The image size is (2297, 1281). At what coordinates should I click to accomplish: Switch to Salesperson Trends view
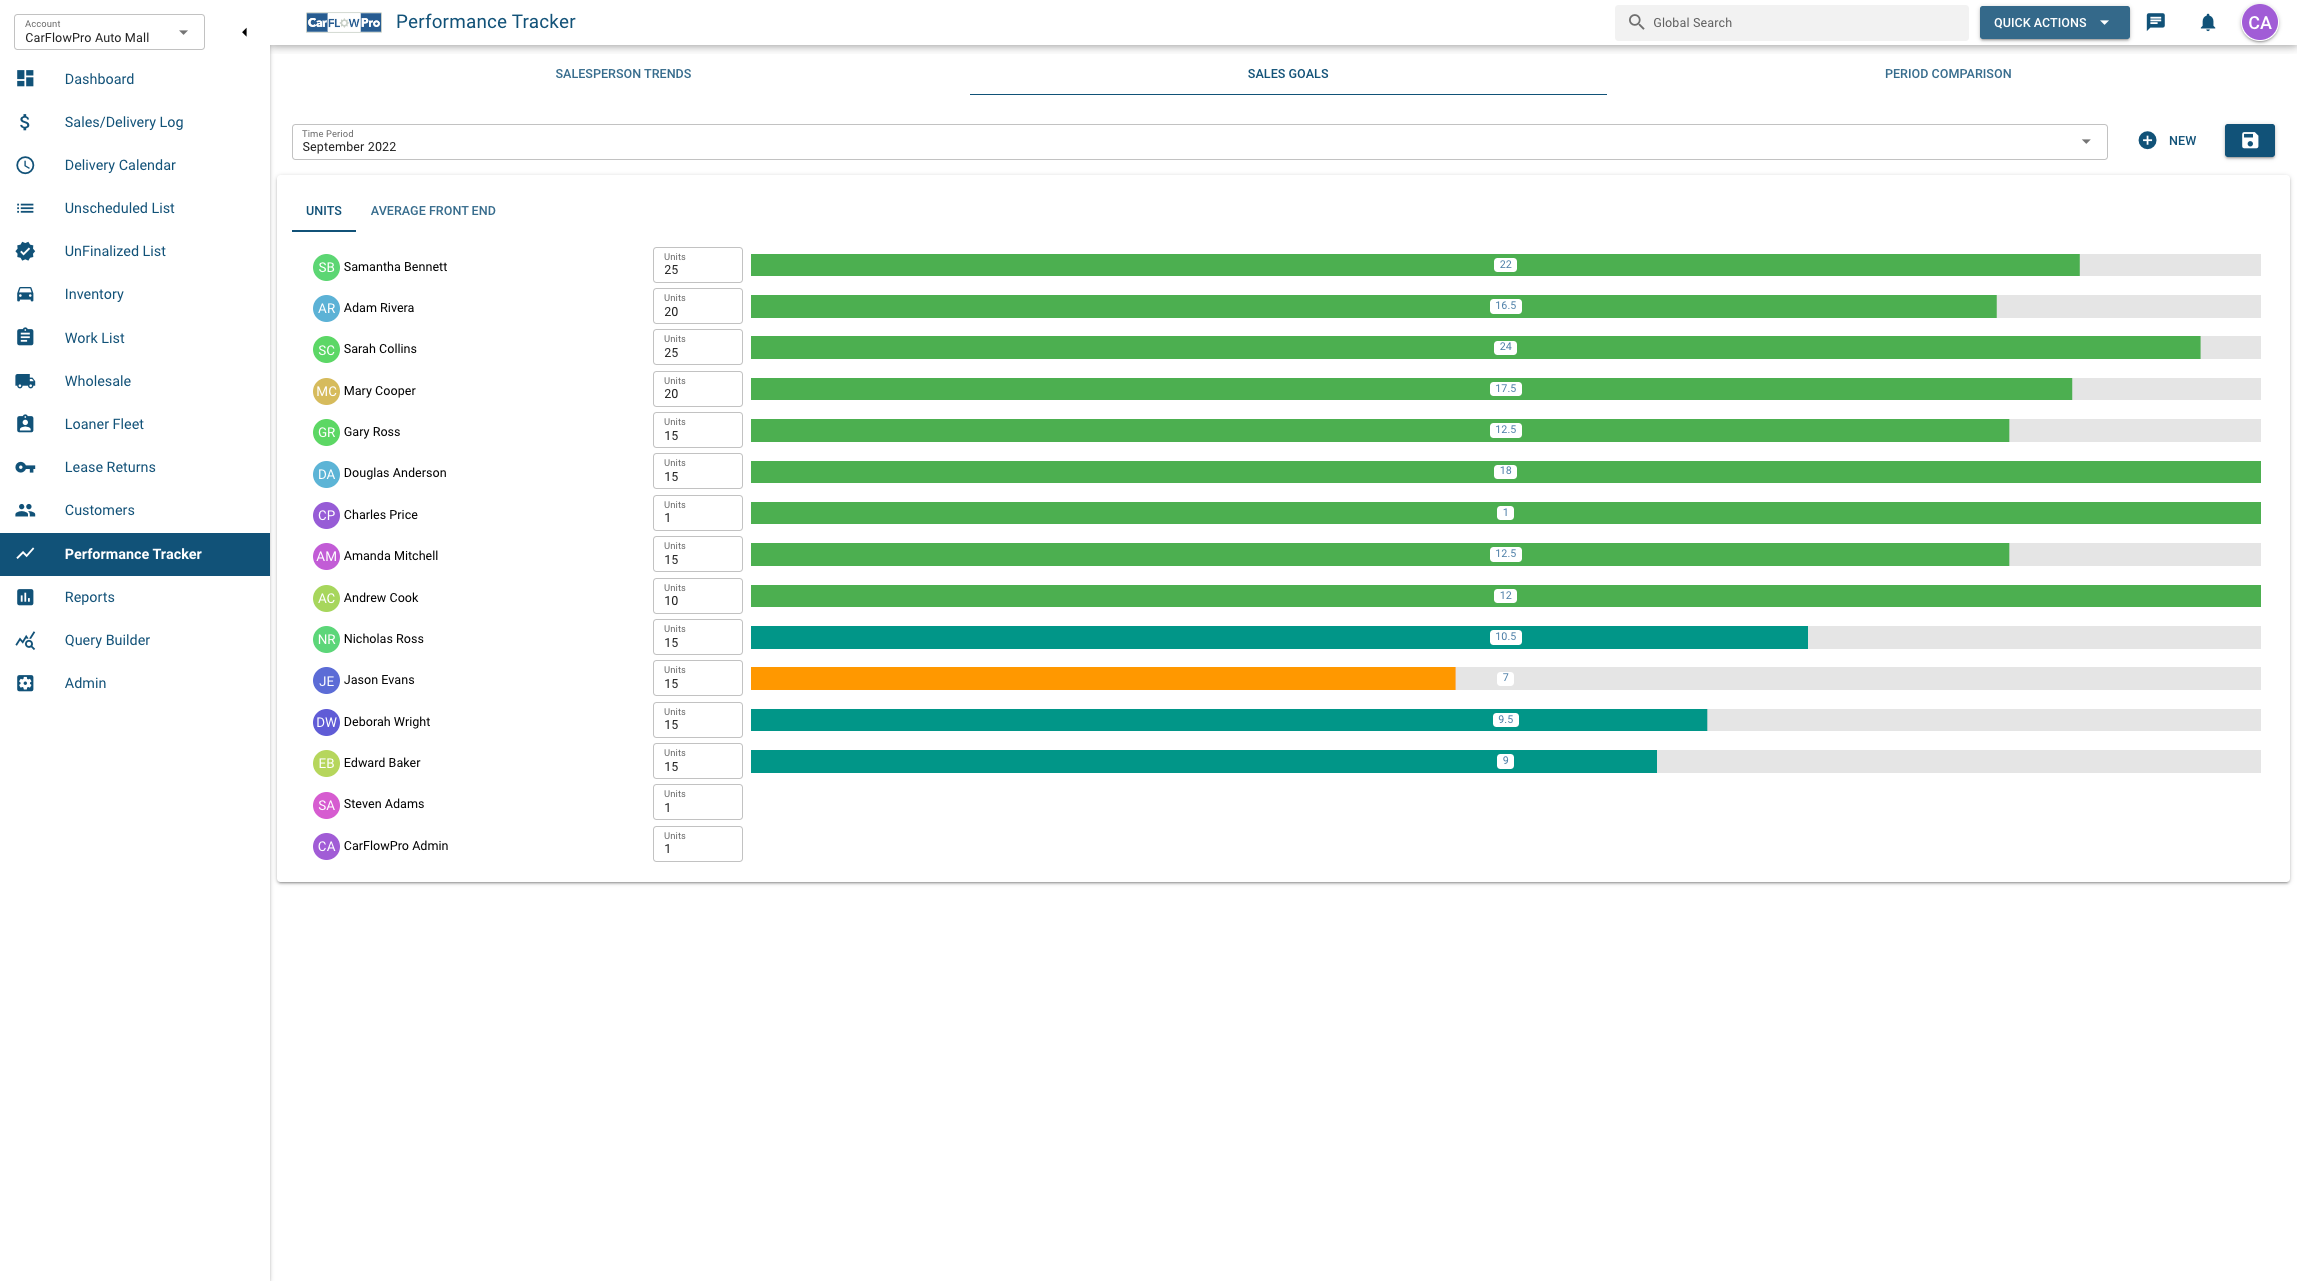click(x=623, y=73)
